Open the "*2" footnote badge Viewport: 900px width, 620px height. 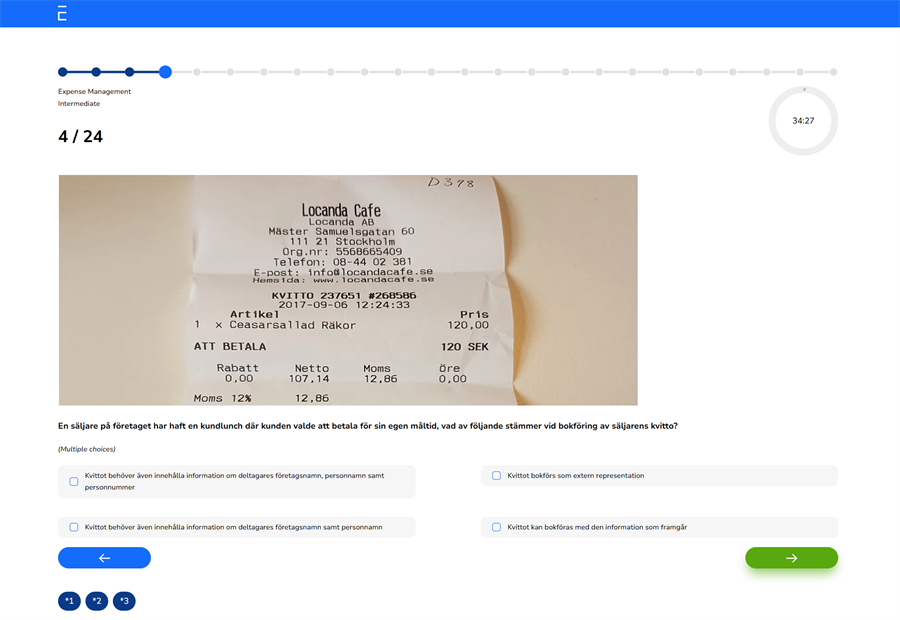[x=96, y=601]
